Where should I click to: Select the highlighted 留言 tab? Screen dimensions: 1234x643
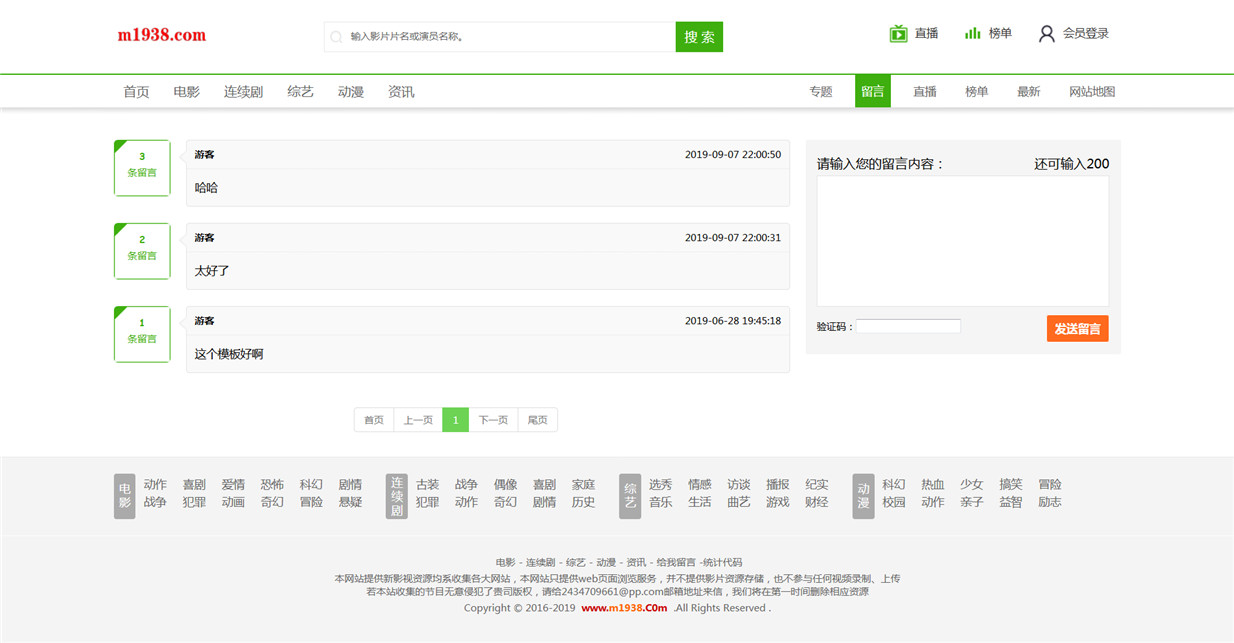point(873,91)
